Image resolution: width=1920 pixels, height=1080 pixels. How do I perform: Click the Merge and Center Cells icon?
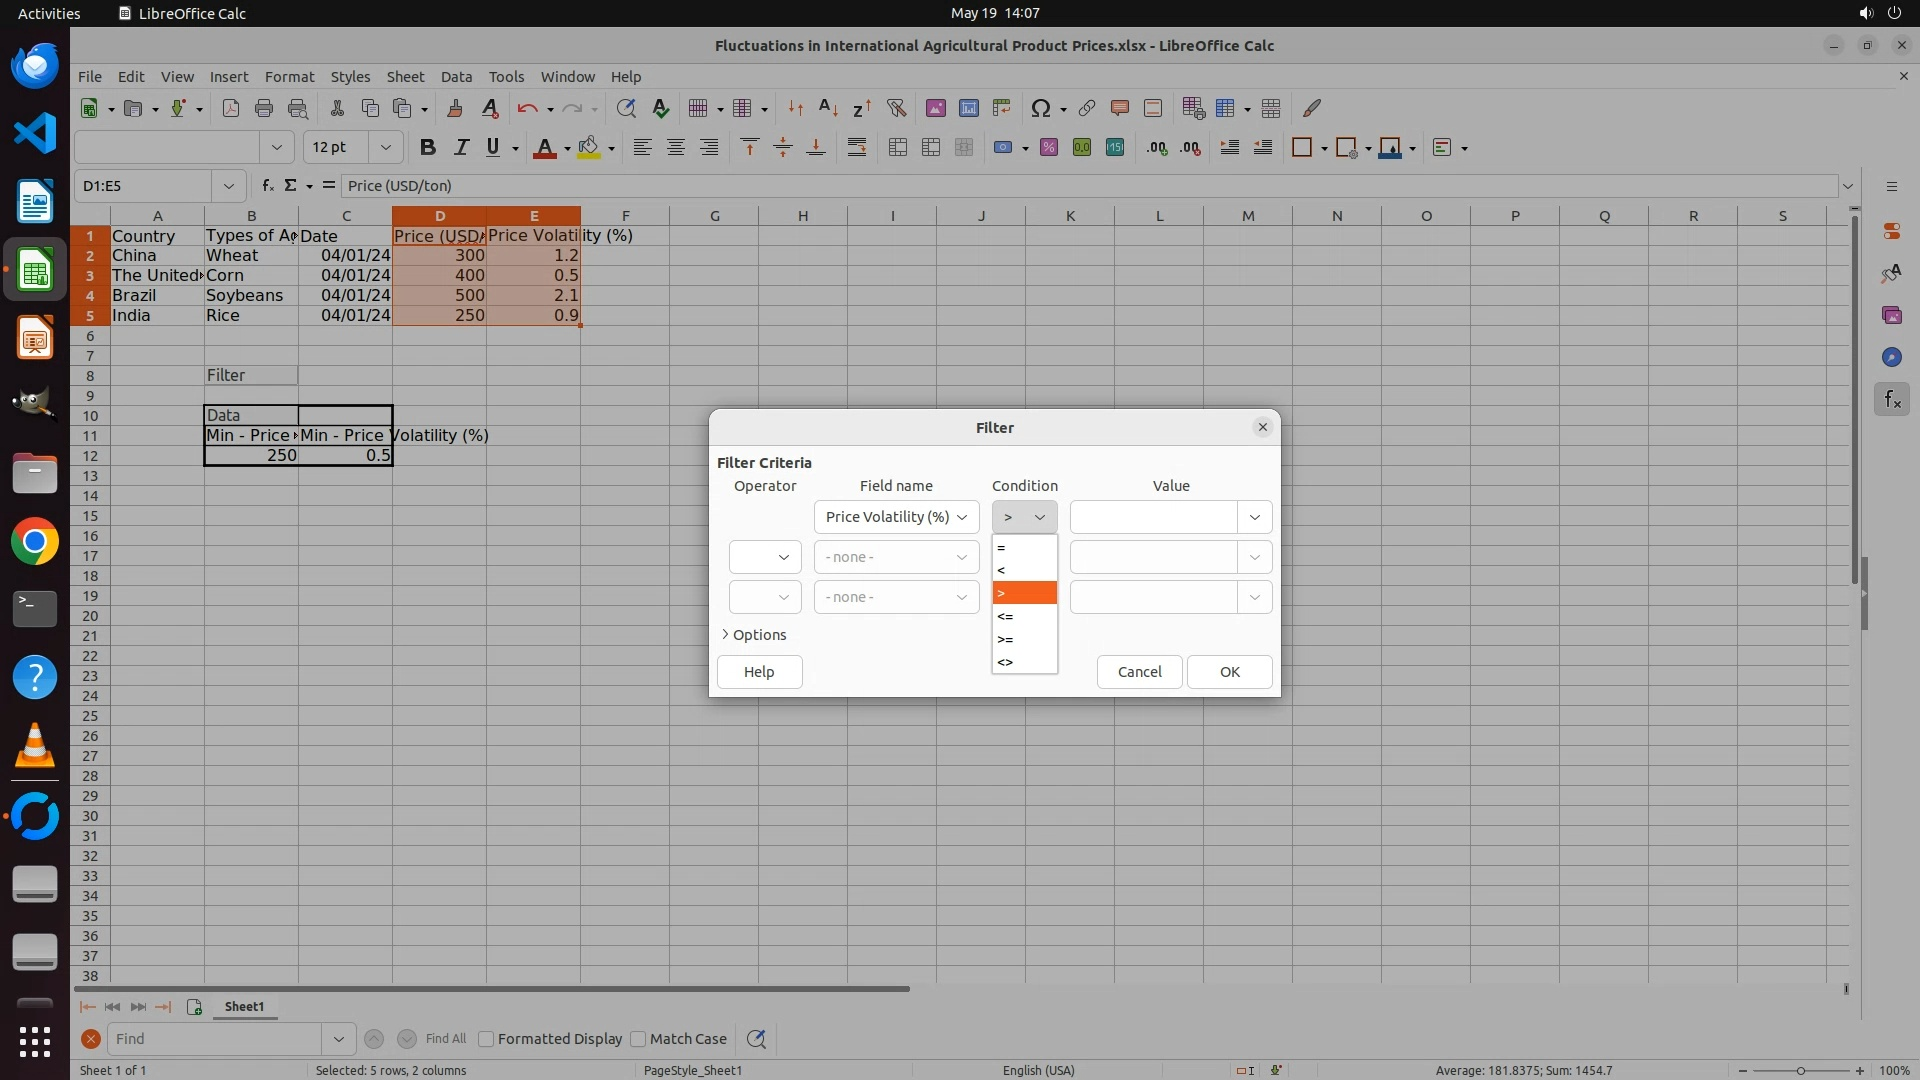pos(898,148)
